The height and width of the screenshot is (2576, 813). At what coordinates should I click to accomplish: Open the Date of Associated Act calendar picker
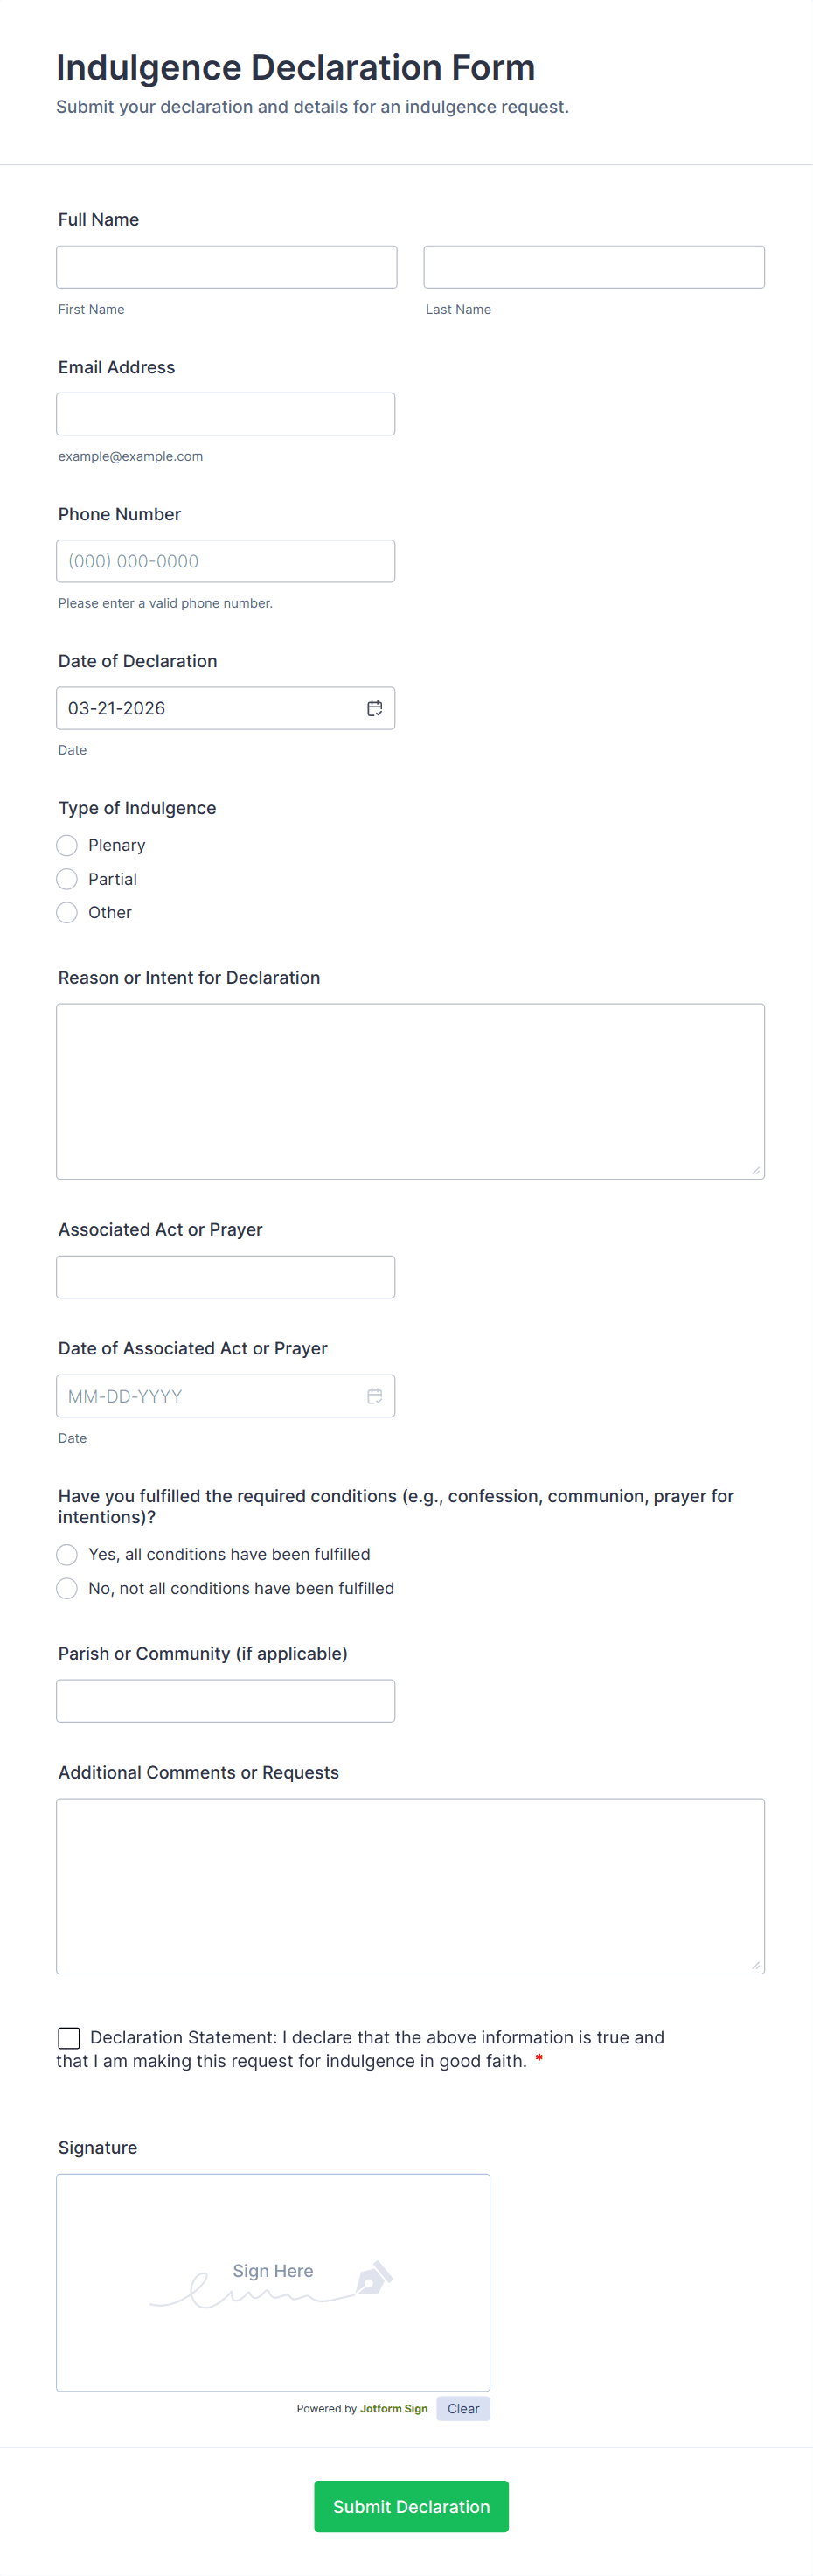click(x=374, y=1396)
